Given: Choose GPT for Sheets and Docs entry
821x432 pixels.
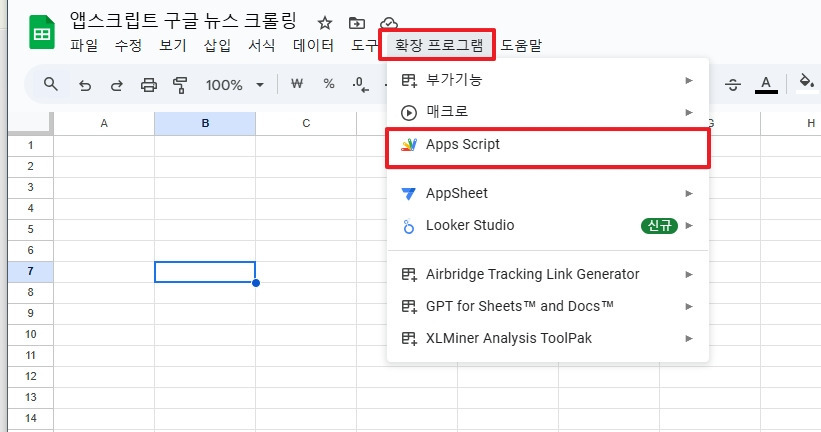Looking at the screenshot, I should point(548,306).
